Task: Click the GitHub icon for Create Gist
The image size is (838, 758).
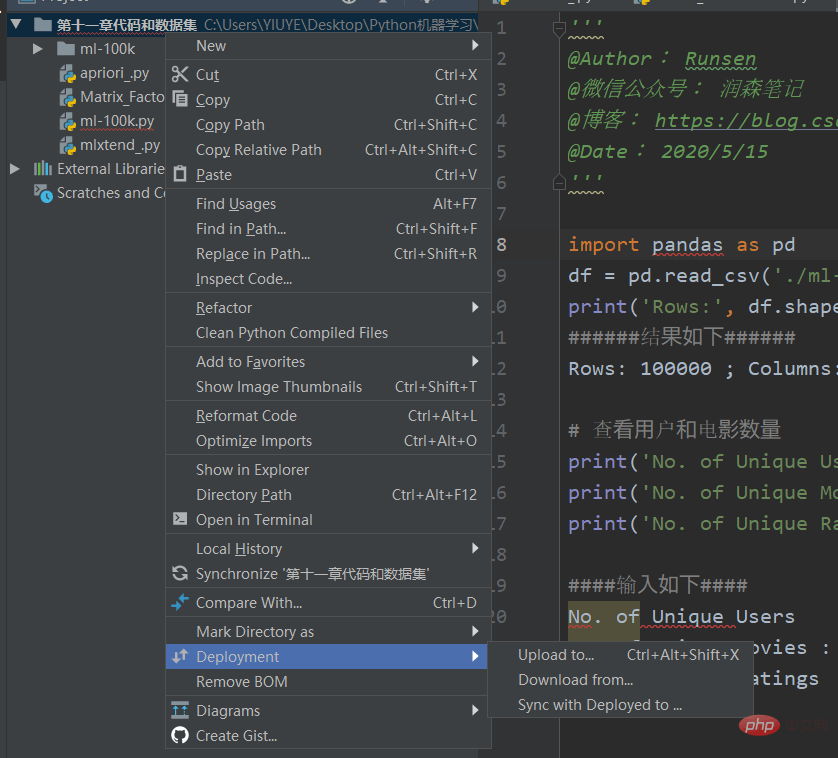Action: 180,736
